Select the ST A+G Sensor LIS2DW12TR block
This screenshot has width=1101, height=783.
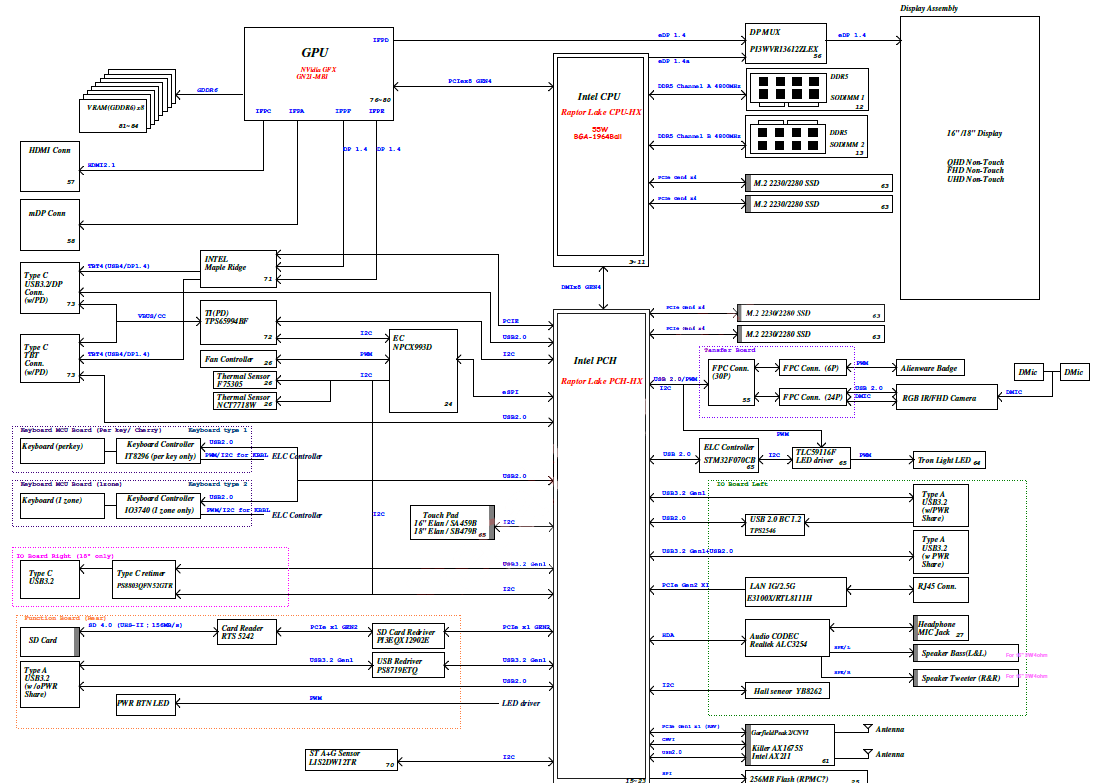[349, 758]
